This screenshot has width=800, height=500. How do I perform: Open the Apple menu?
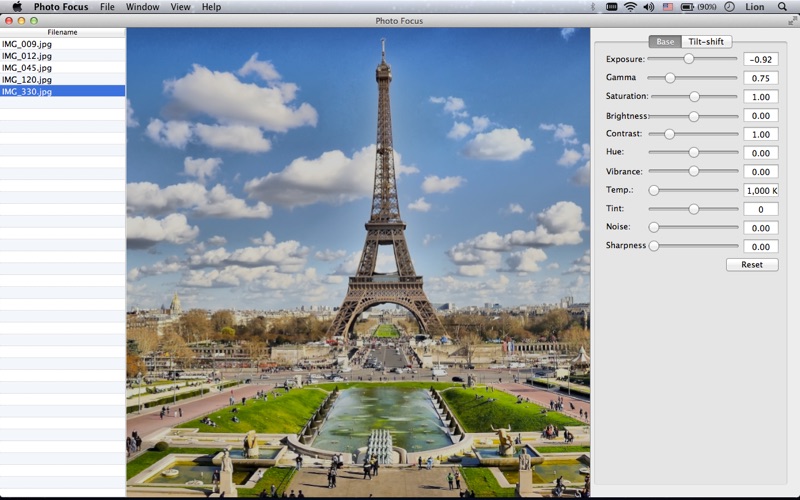point(17,7)
